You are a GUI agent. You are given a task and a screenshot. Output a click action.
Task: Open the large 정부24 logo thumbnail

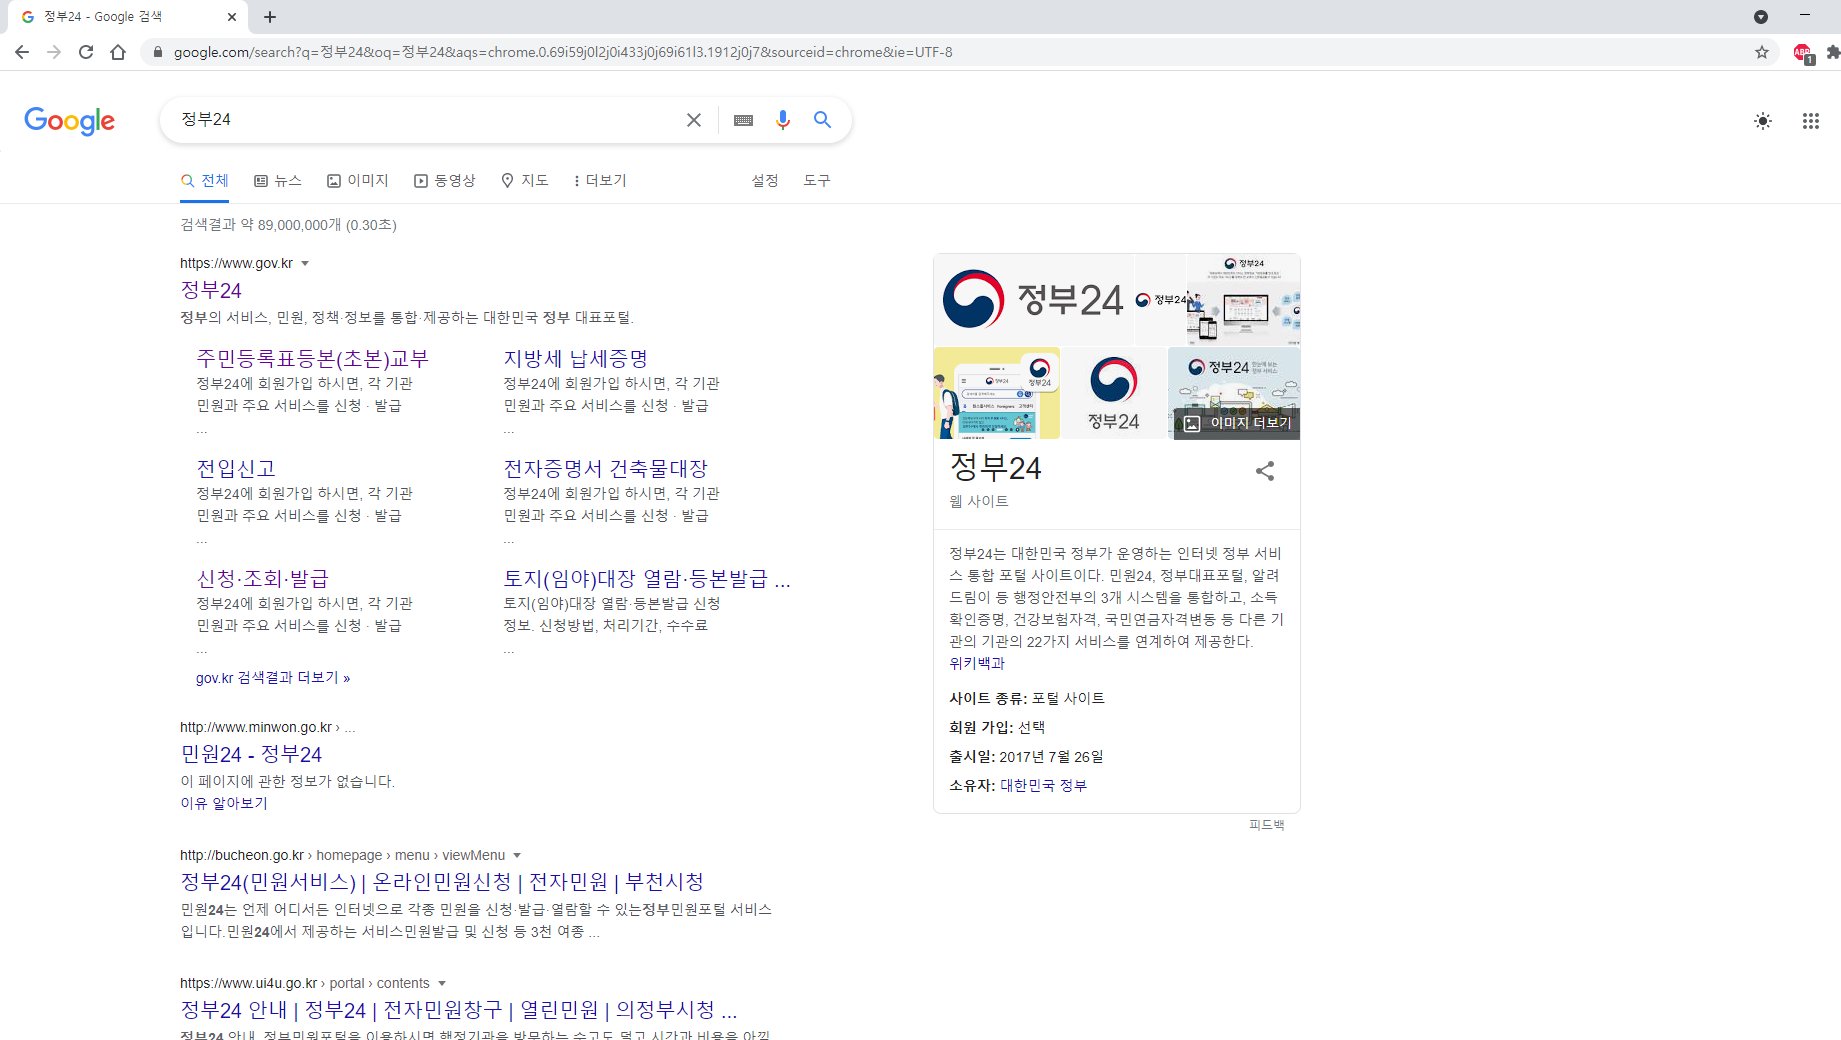(1033, 299)
